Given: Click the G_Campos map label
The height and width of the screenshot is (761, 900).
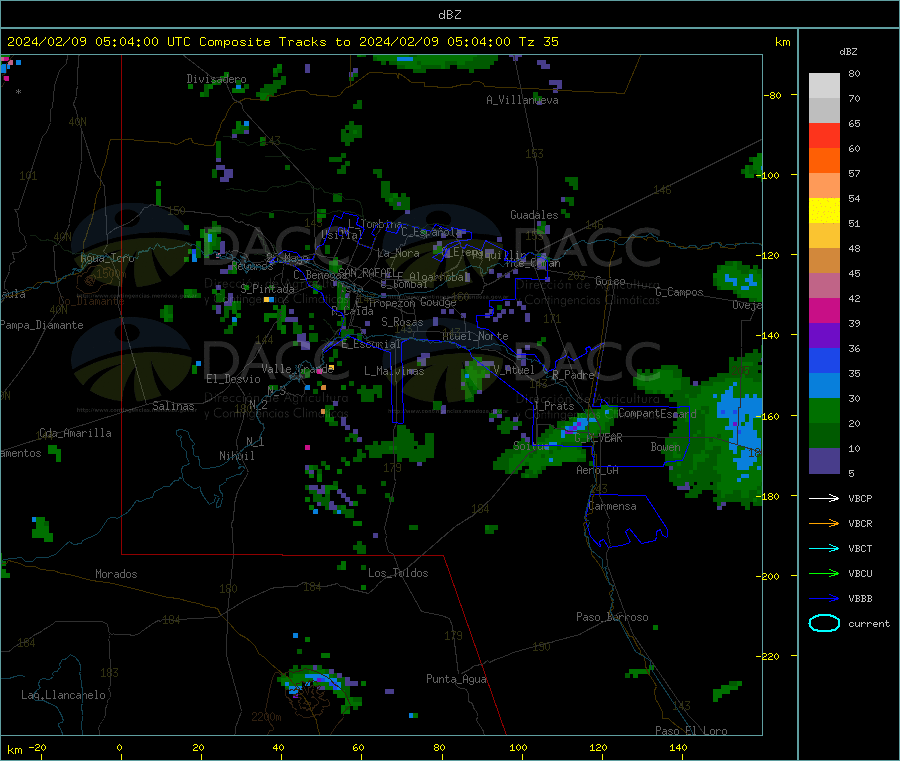Looking at the screenshot, I should coord(679,292).
